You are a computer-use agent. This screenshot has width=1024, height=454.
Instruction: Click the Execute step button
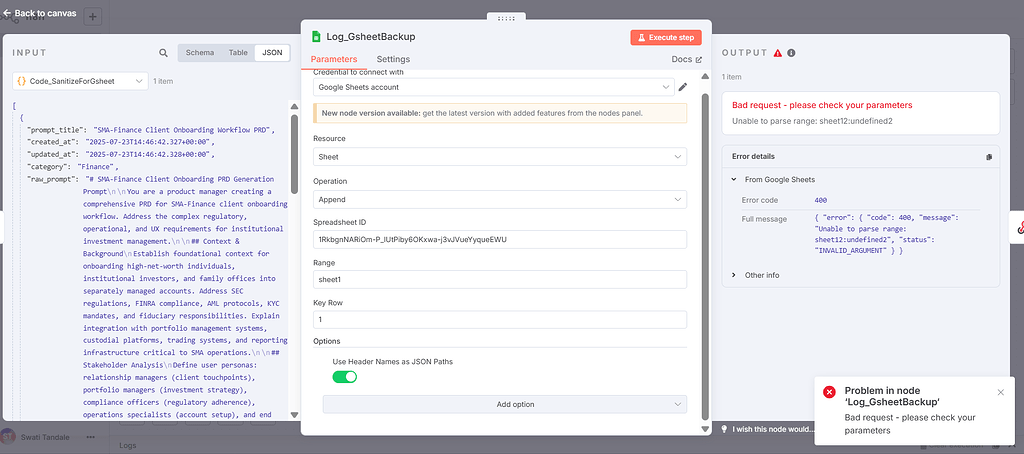pyautogui.click(x=665, y=37)
